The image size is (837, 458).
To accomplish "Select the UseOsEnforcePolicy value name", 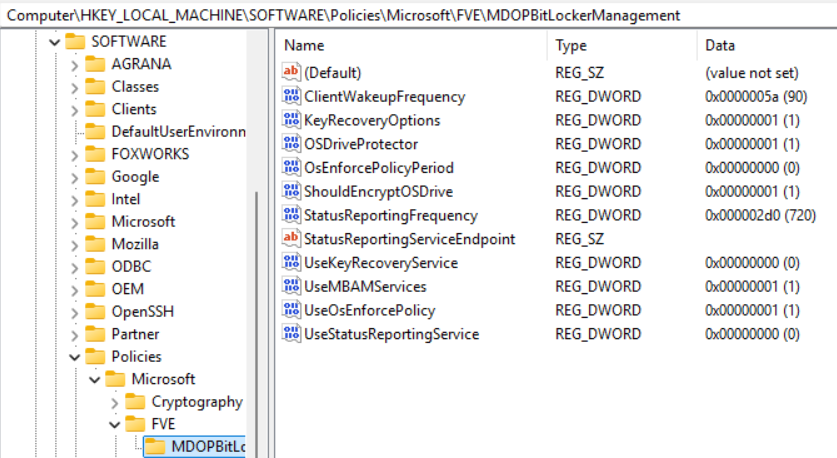I will (x=369, y=310).
